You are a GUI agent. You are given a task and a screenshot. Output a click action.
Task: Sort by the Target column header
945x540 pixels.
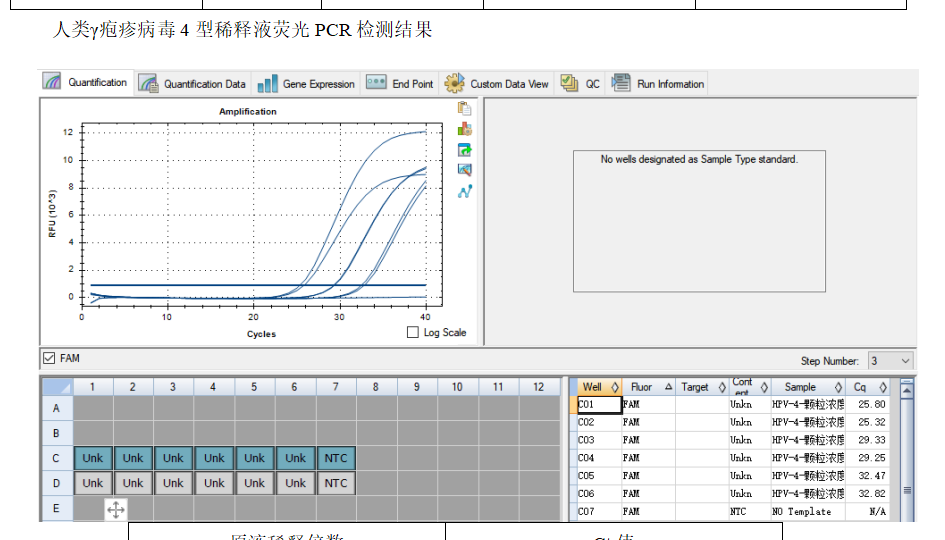pyautogui.click(x=702, y=387)
